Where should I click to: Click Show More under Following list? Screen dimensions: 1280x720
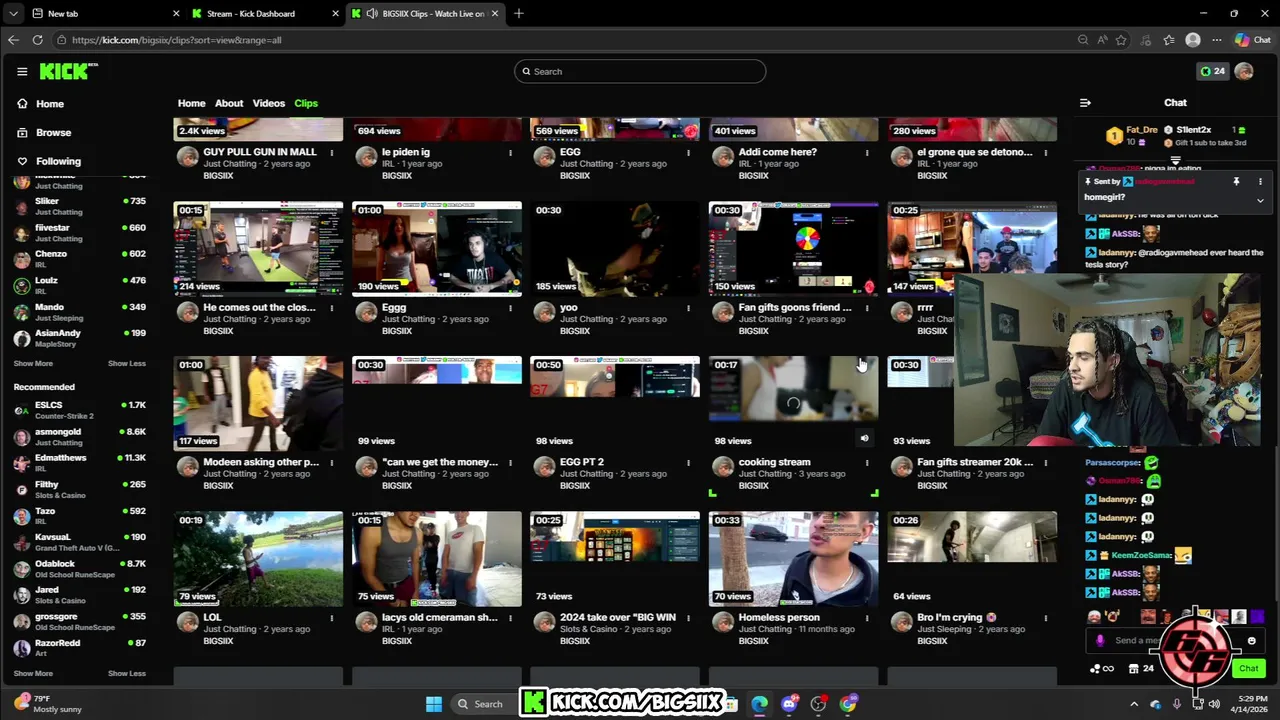pos(33,363)
